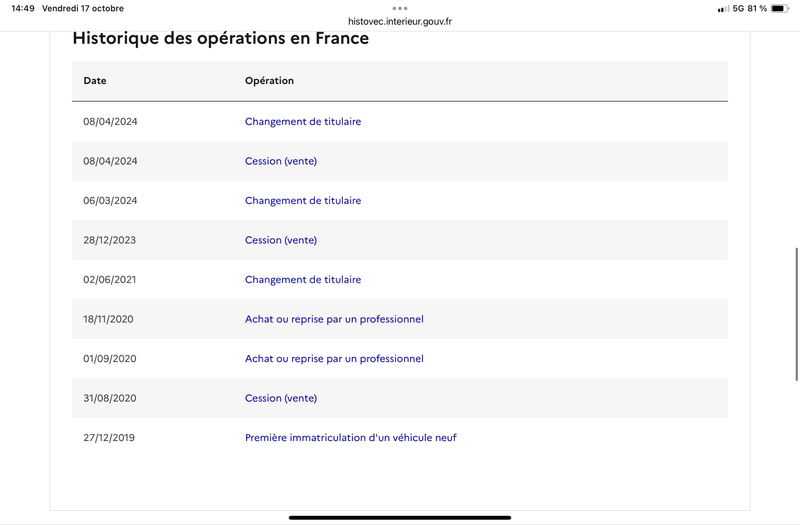This screenshot has width=800, height=525.
Task: Tap the 14:49 clock in status bar
Action: click(23, 9)
